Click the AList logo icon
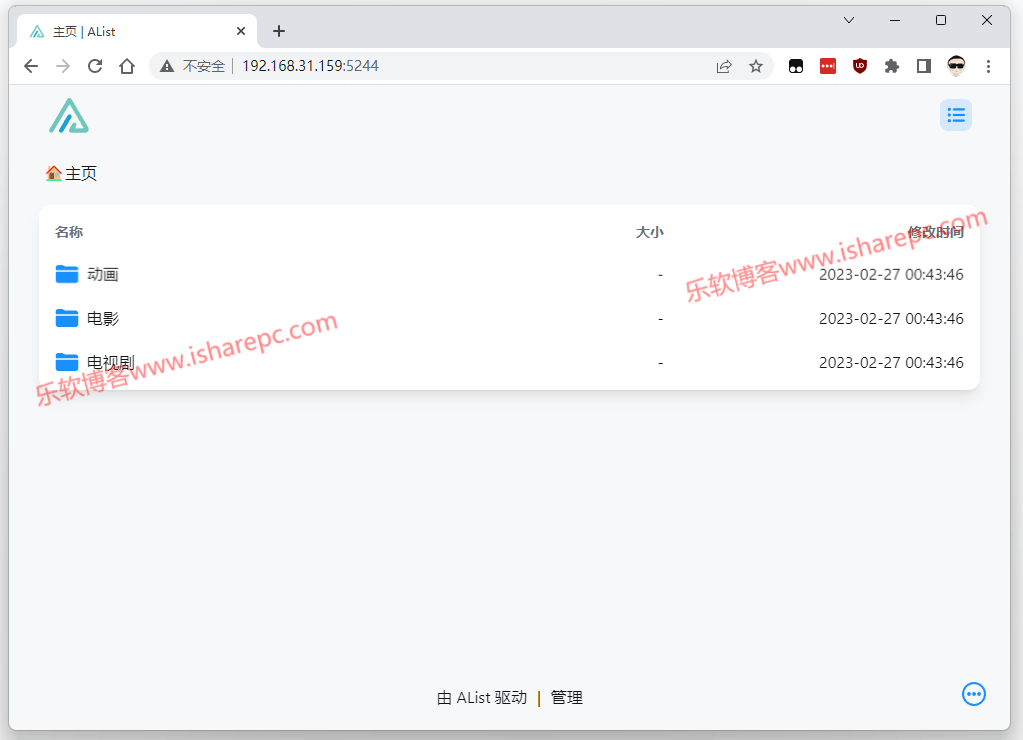The width and height of the screenshot is (1023, 740). coord(69,116)
